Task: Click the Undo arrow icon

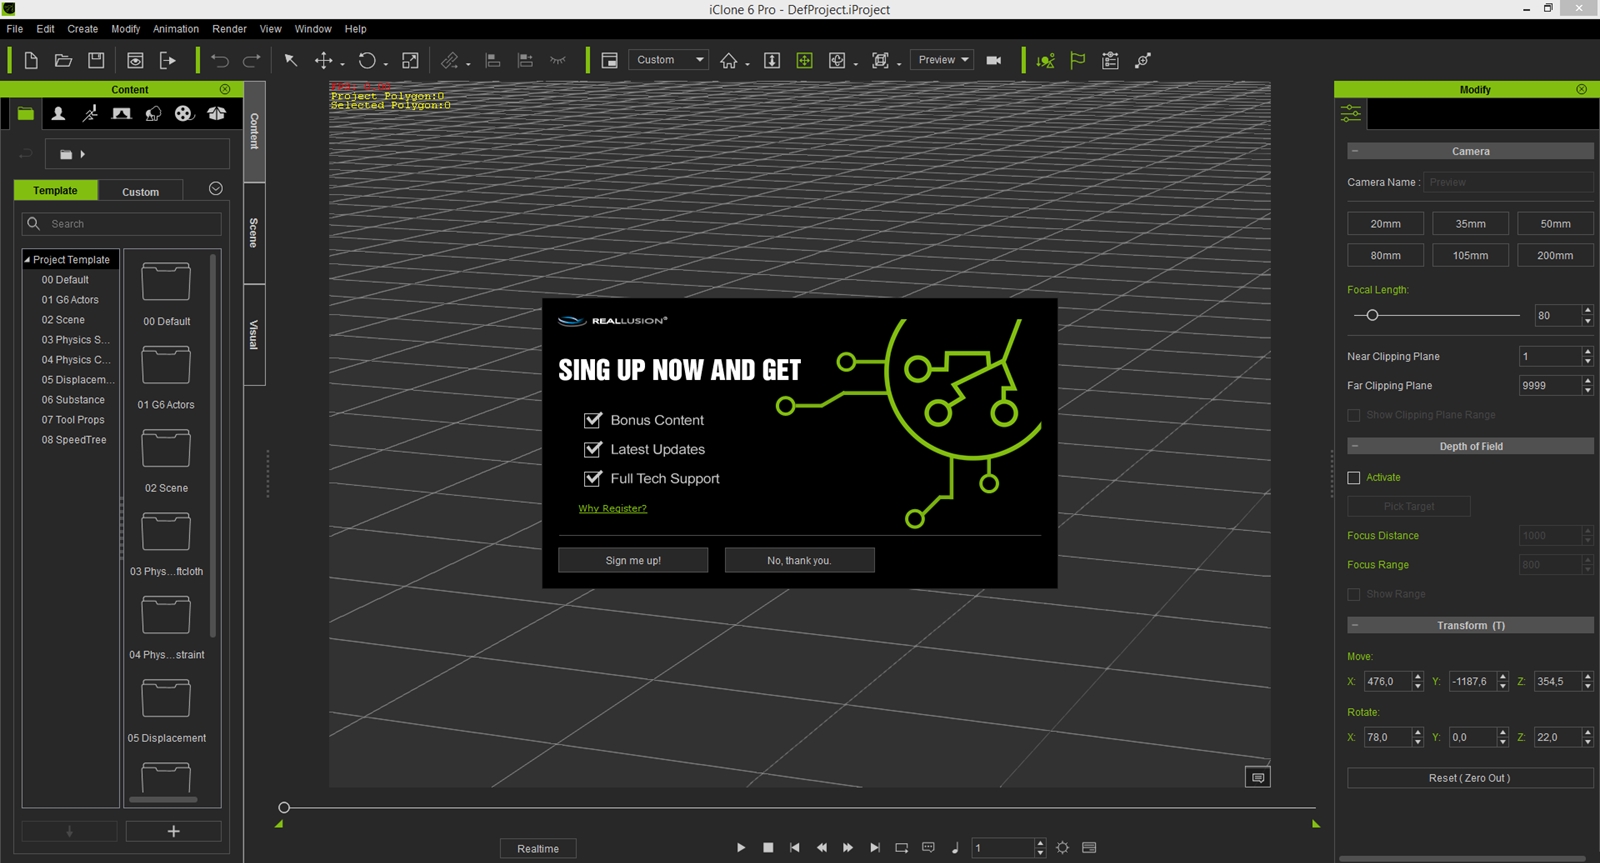Action: [x=220, y=60]
